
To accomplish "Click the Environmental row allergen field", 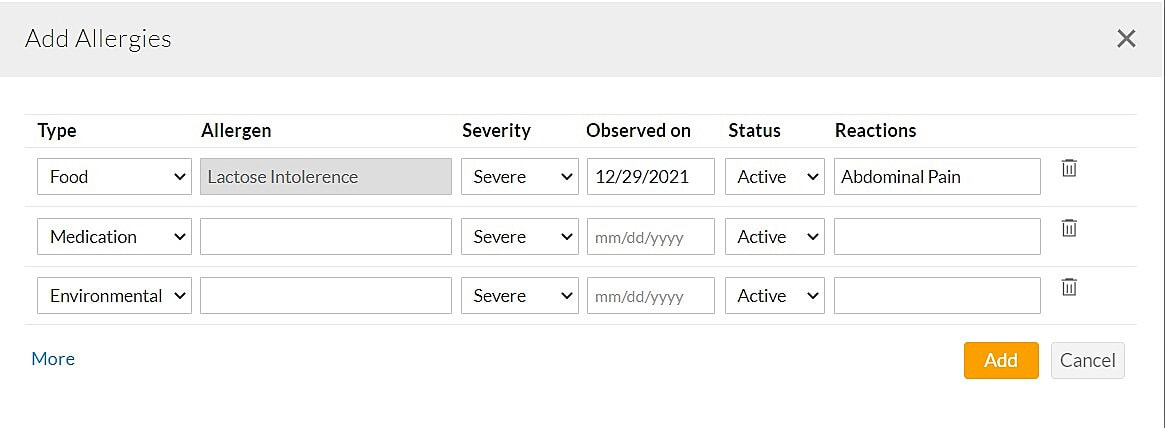I will coord(326,296).
